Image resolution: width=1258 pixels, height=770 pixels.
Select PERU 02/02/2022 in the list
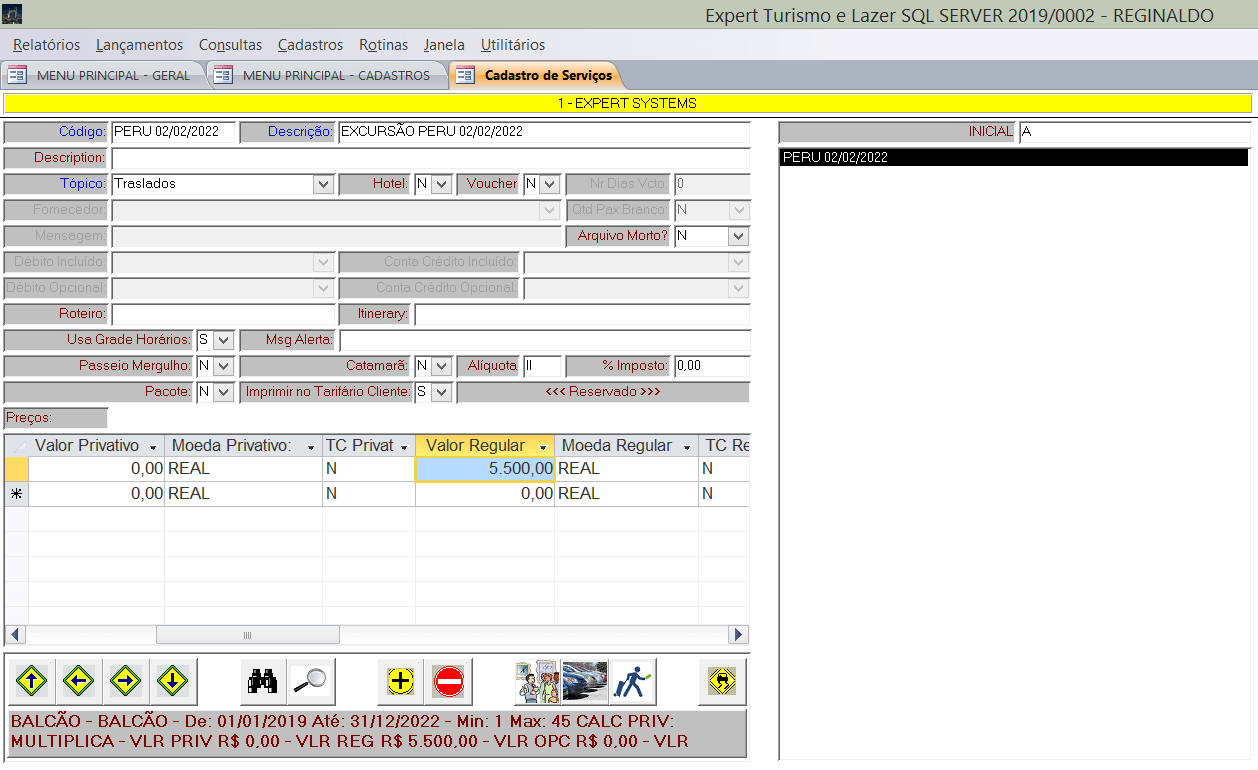tap(1012, 158)
